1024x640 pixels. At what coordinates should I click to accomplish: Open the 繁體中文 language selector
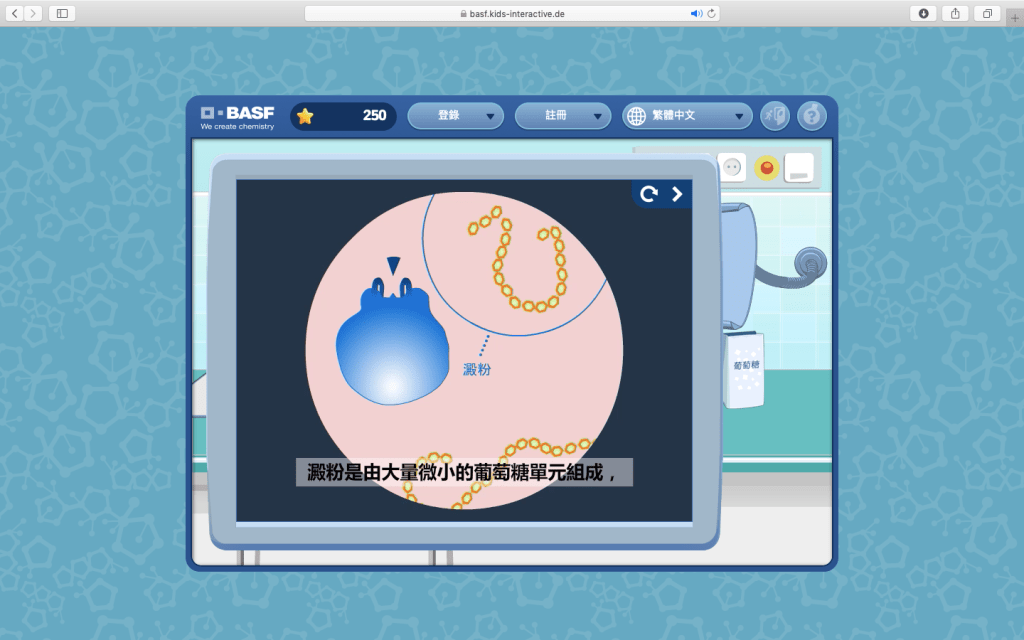click(687, 116)
